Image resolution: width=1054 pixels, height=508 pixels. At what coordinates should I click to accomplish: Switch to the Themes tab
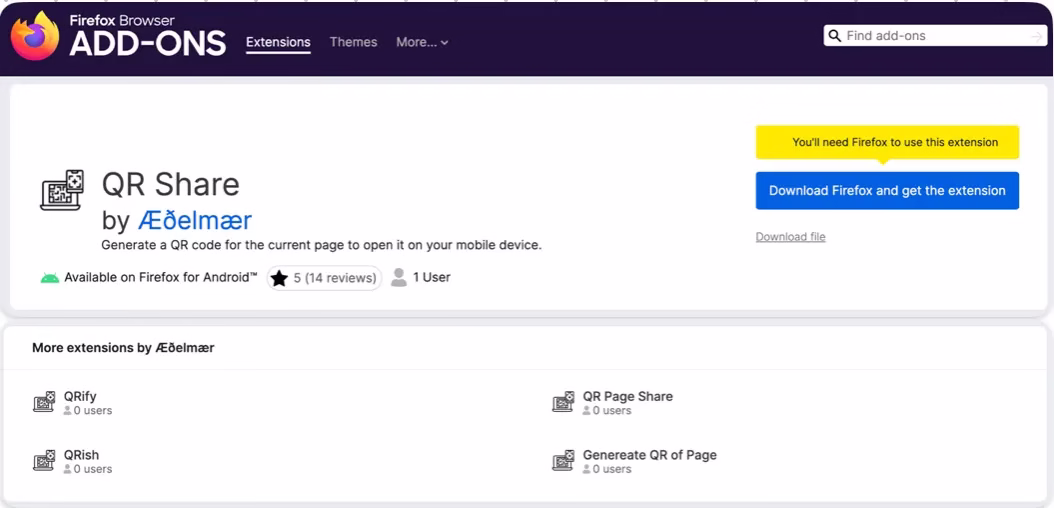tap(354, 42)
